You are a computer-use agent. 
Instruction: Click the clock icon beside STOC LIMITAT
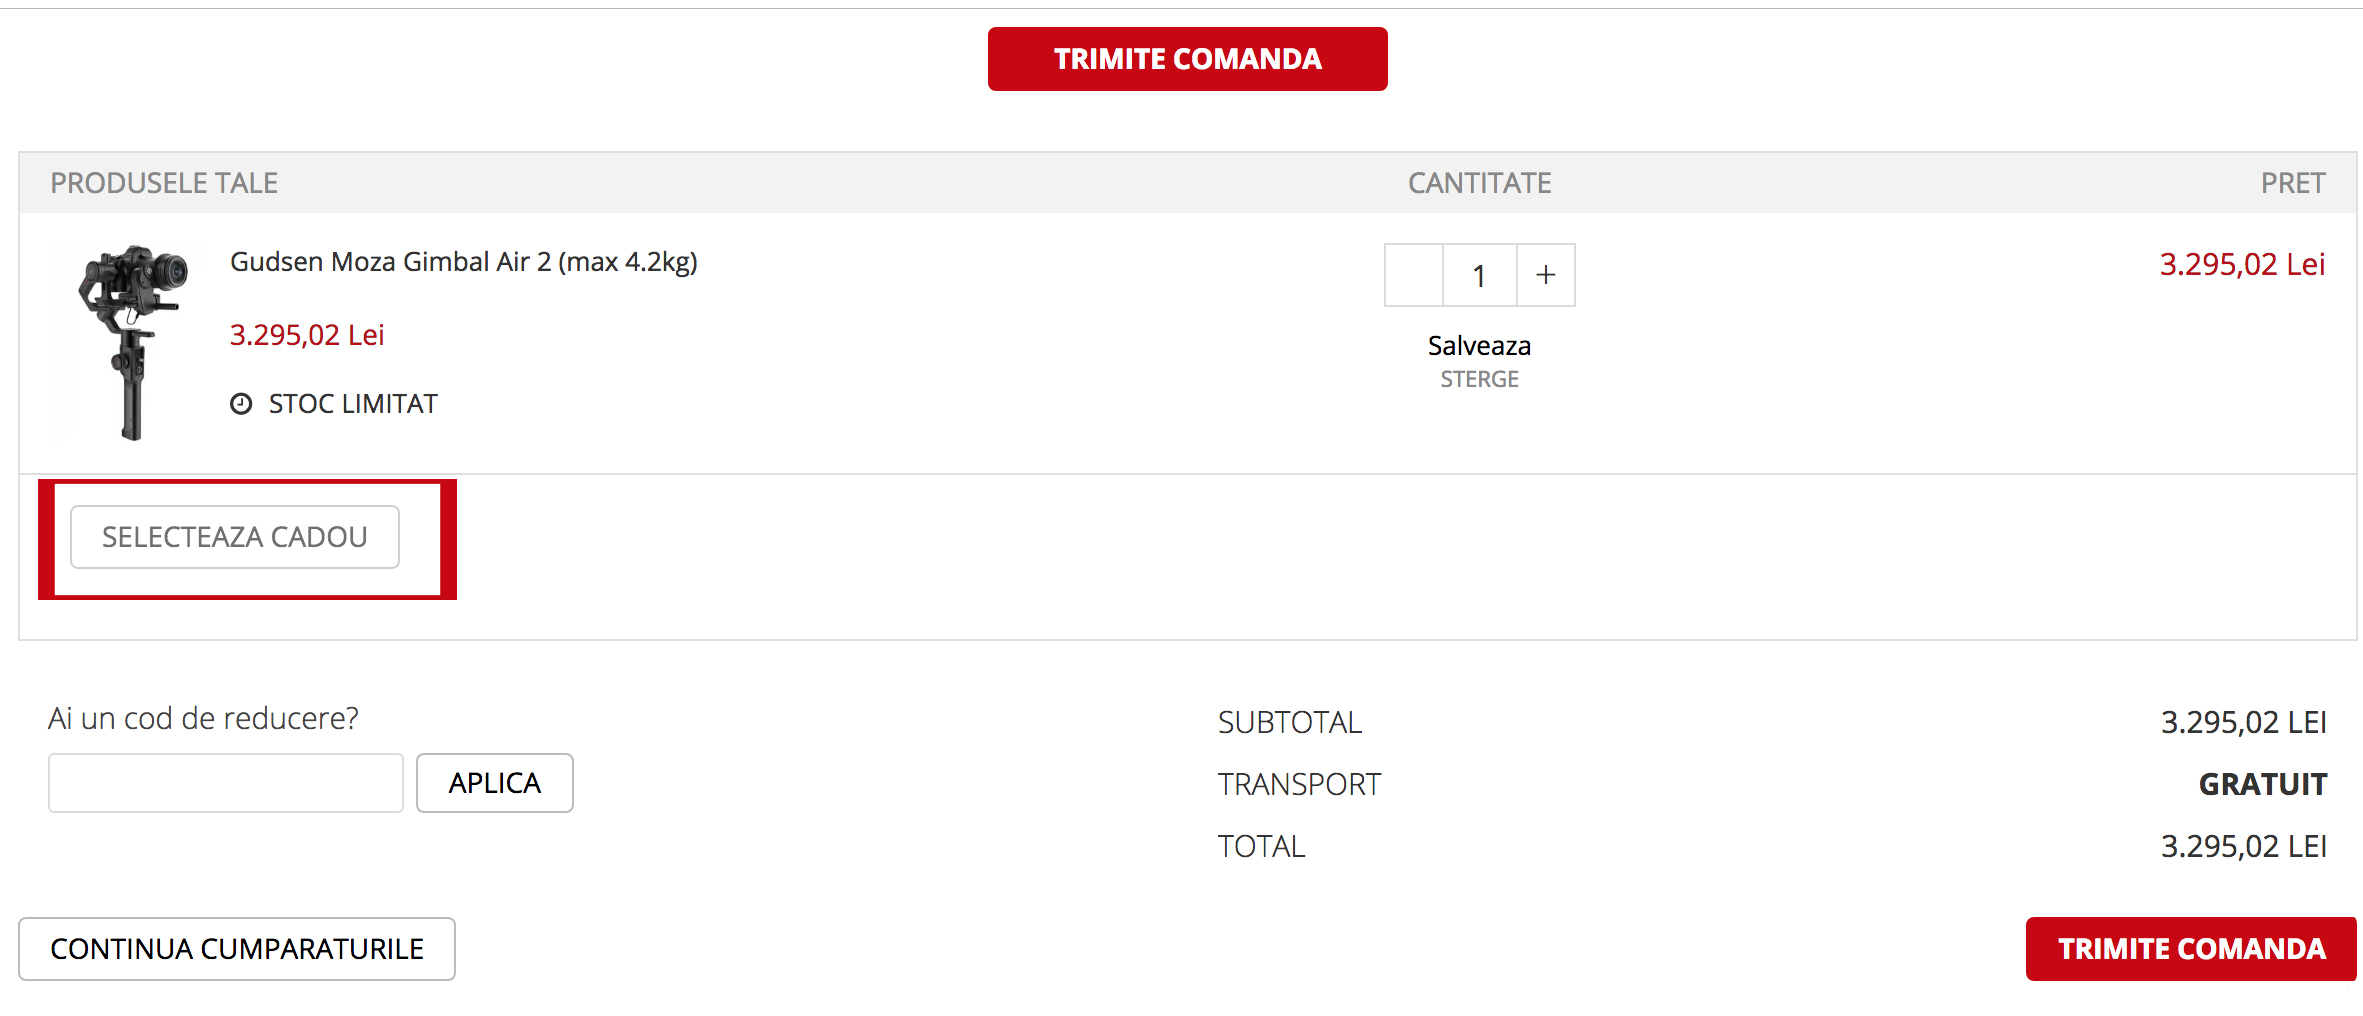click(x=241, y=404)
